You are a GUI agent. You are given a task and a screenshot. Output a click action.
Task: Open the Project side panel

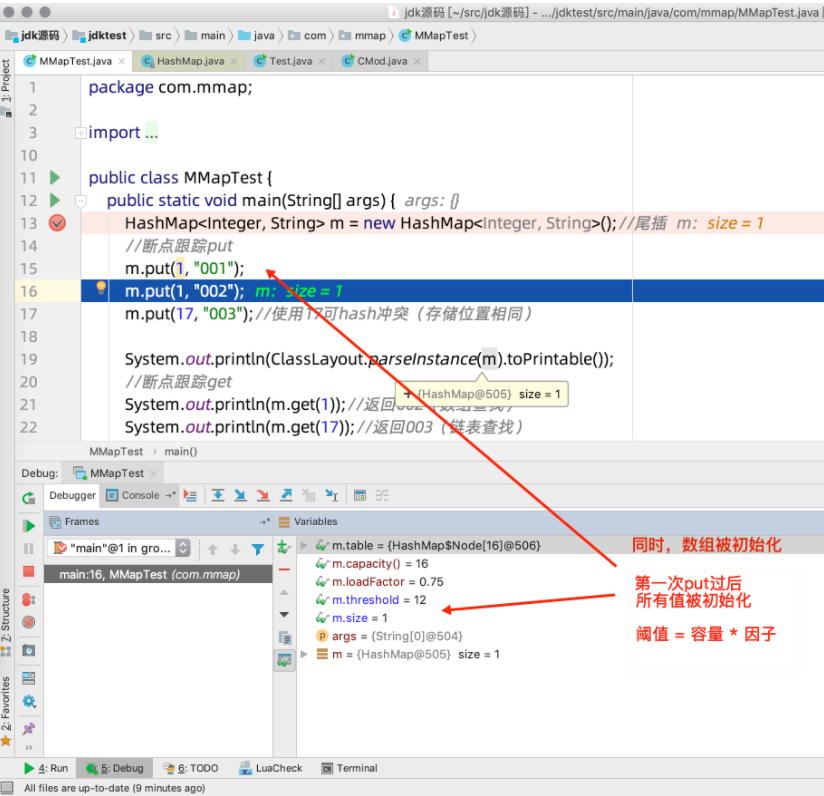point(6,88)
